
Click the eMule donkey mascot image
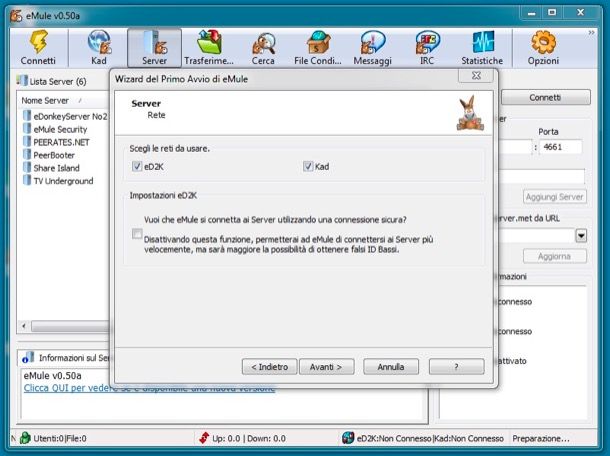[x=470, y=113]
